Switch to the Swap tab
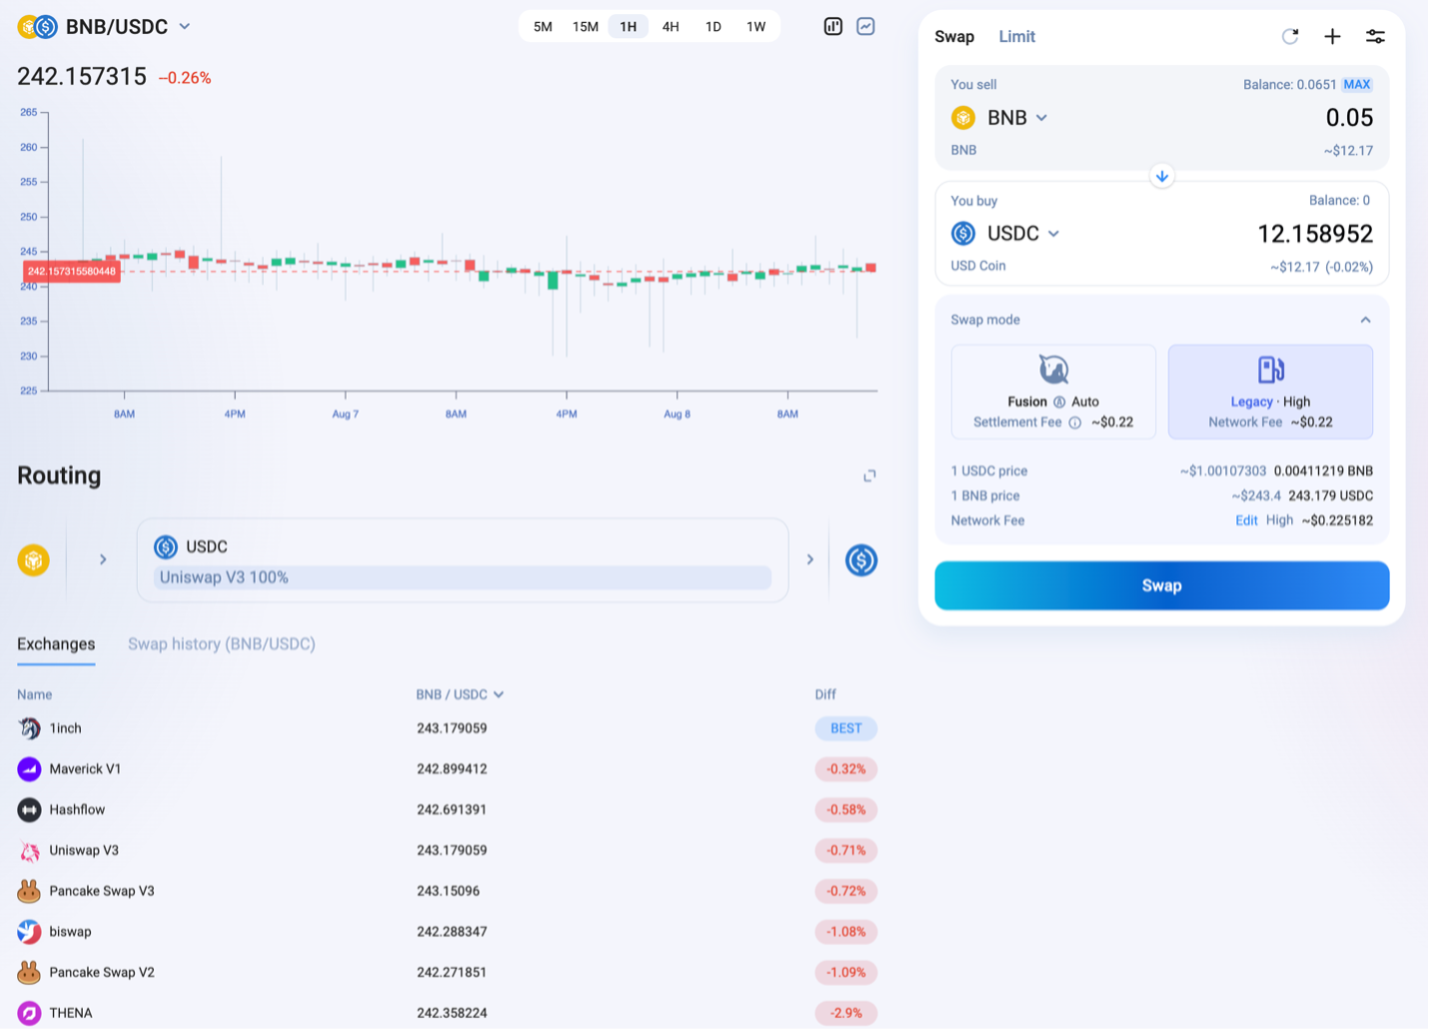The height and width of the screenshot is (1035, 1430). [x=954, y=37]
